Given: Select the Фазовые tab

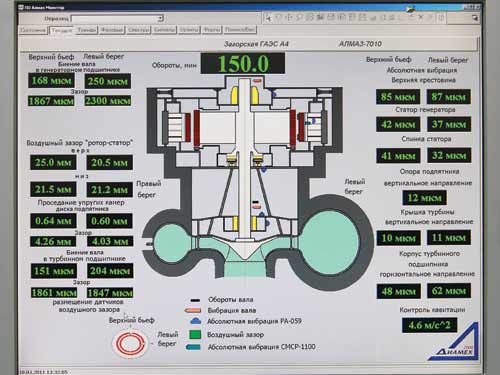Looking at the screenshot, I should [x=112, y=30].
